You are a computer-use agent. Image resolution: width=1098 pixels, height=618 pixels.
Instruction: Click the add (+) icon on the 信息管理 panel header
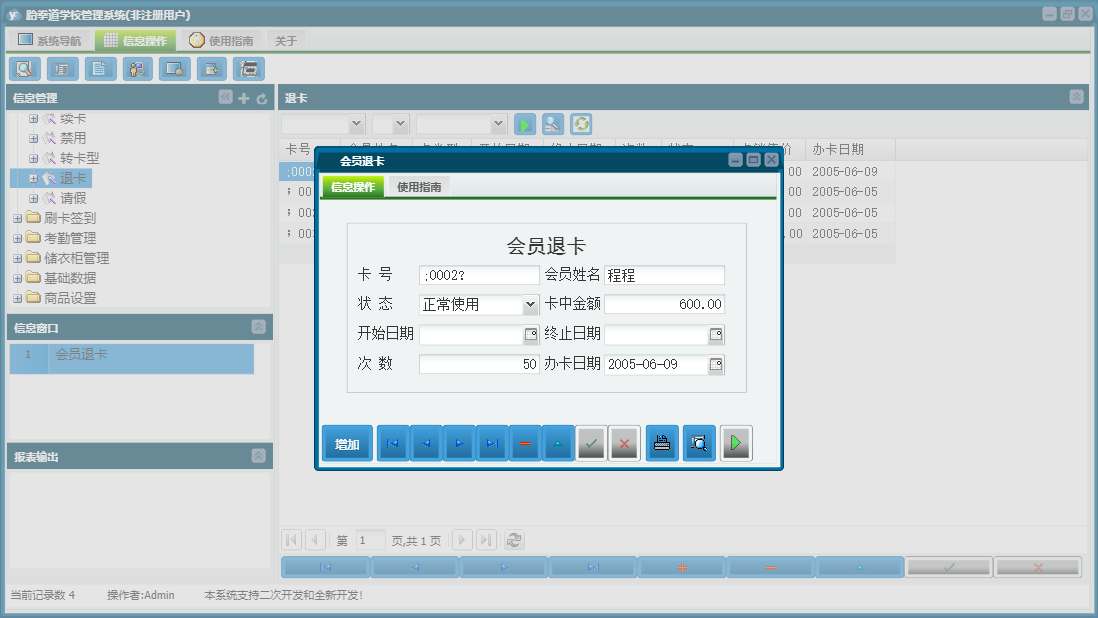tap(243, 99)
